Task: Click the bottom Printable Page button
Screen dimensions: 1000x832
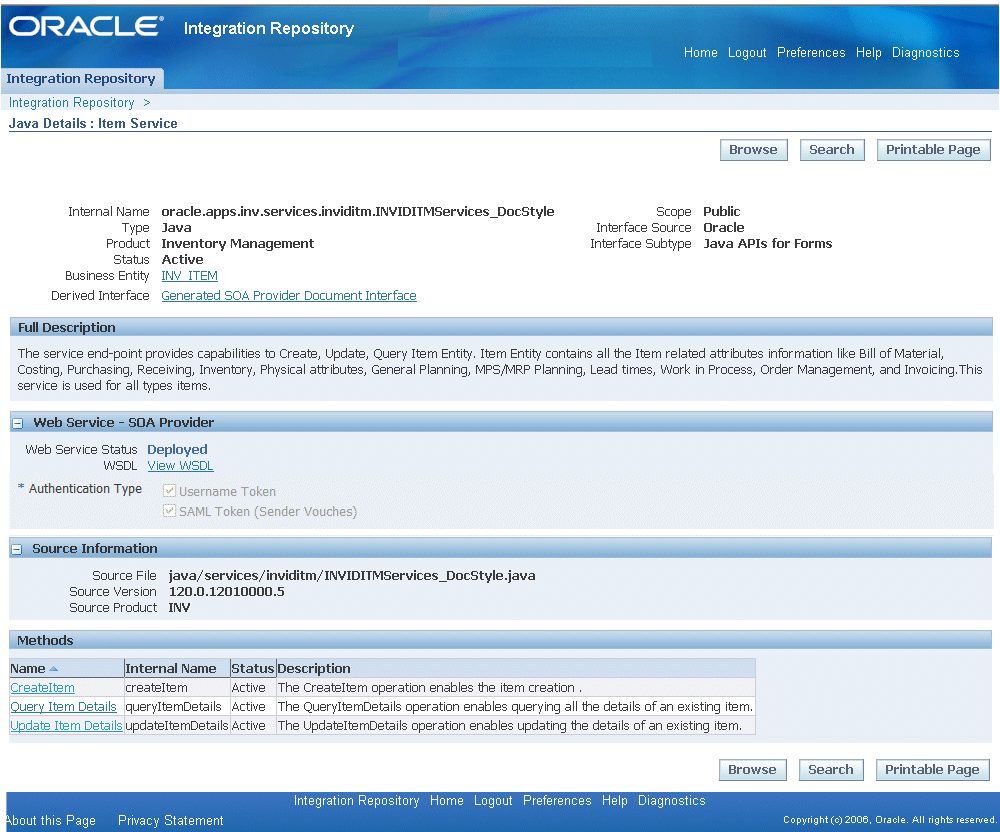Action: tap(932, 770)
